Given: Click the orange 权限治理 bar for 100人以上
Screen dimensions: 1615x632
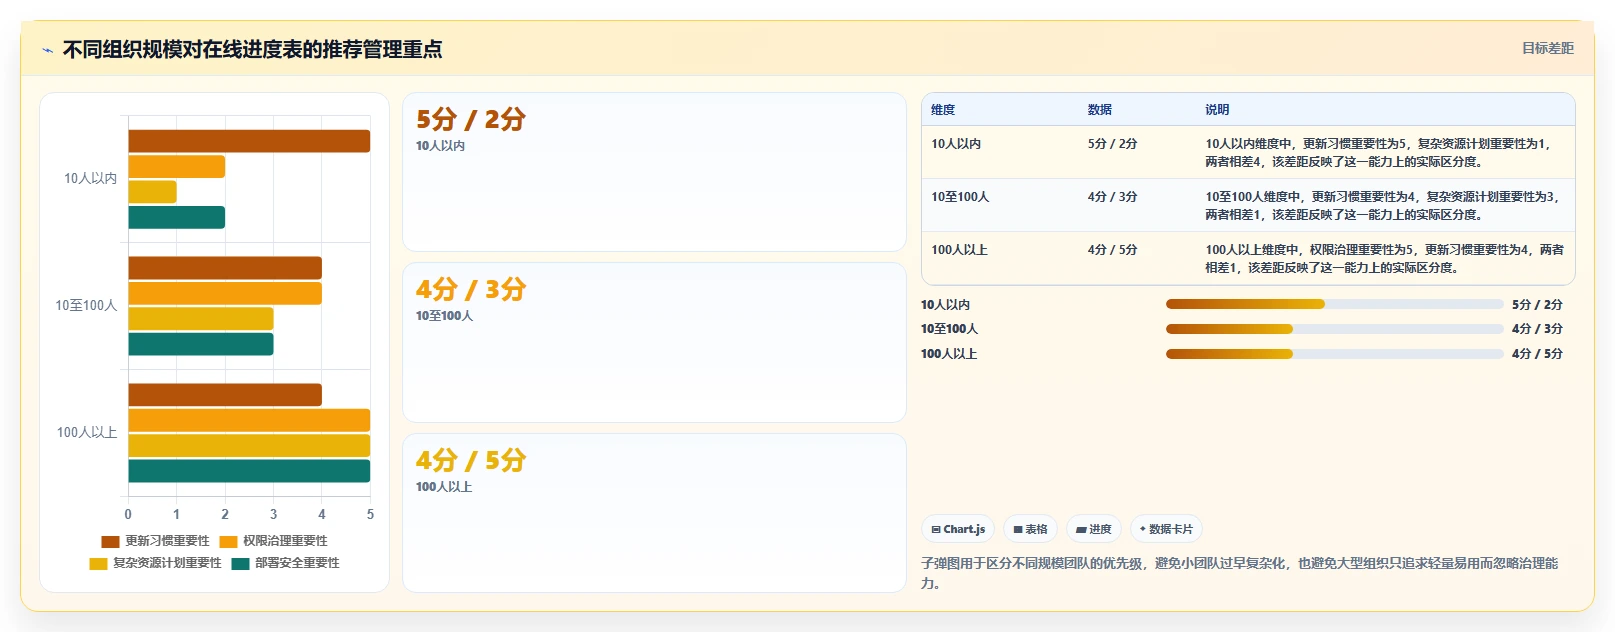Looking at the screenshot, I should pos(249,420).
